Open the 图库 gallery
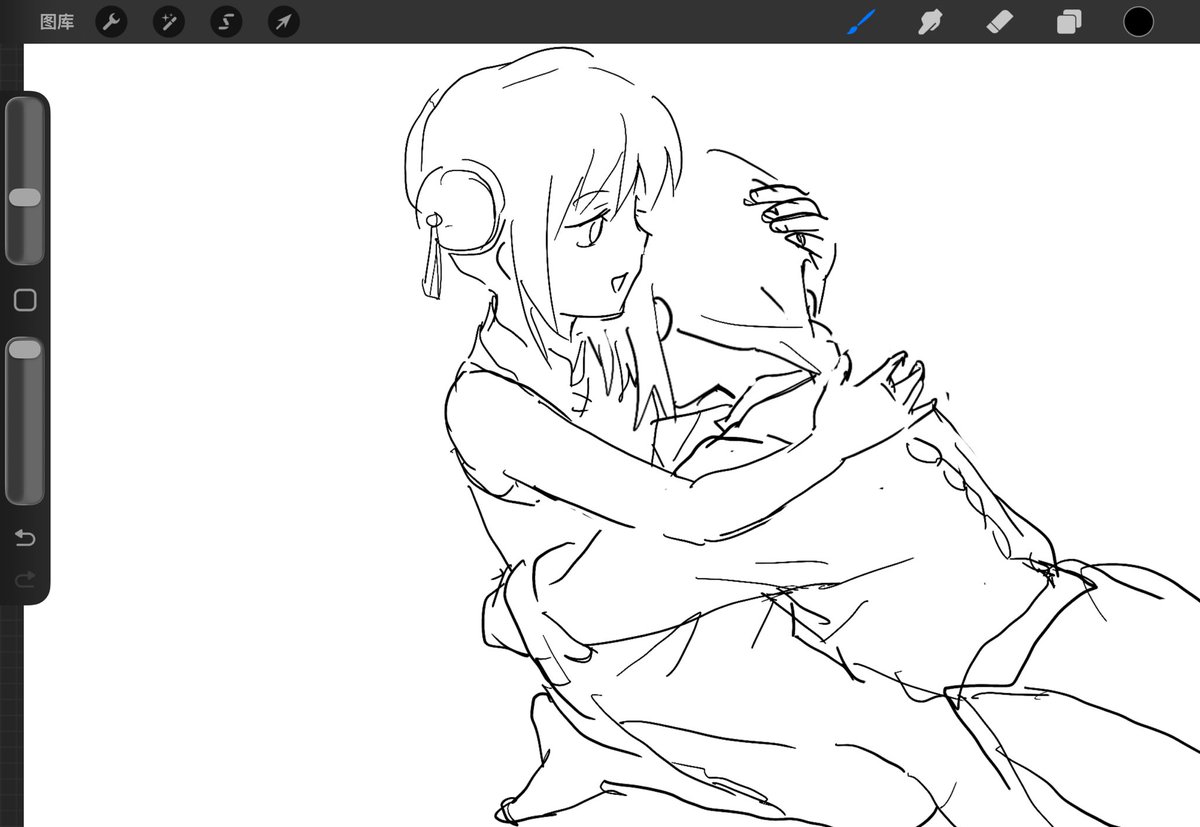This screenshot has height=827, width=1200. coord(57,22)
